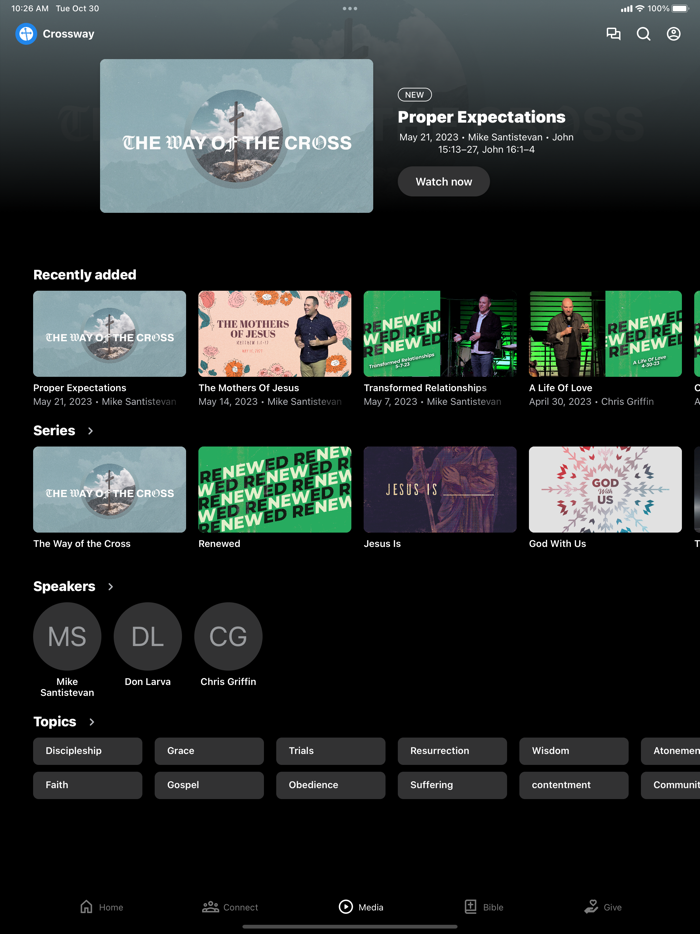Tap the 'Renewed' series title text
The height and width of the screenshot is (934, 700).
[219, 544]
